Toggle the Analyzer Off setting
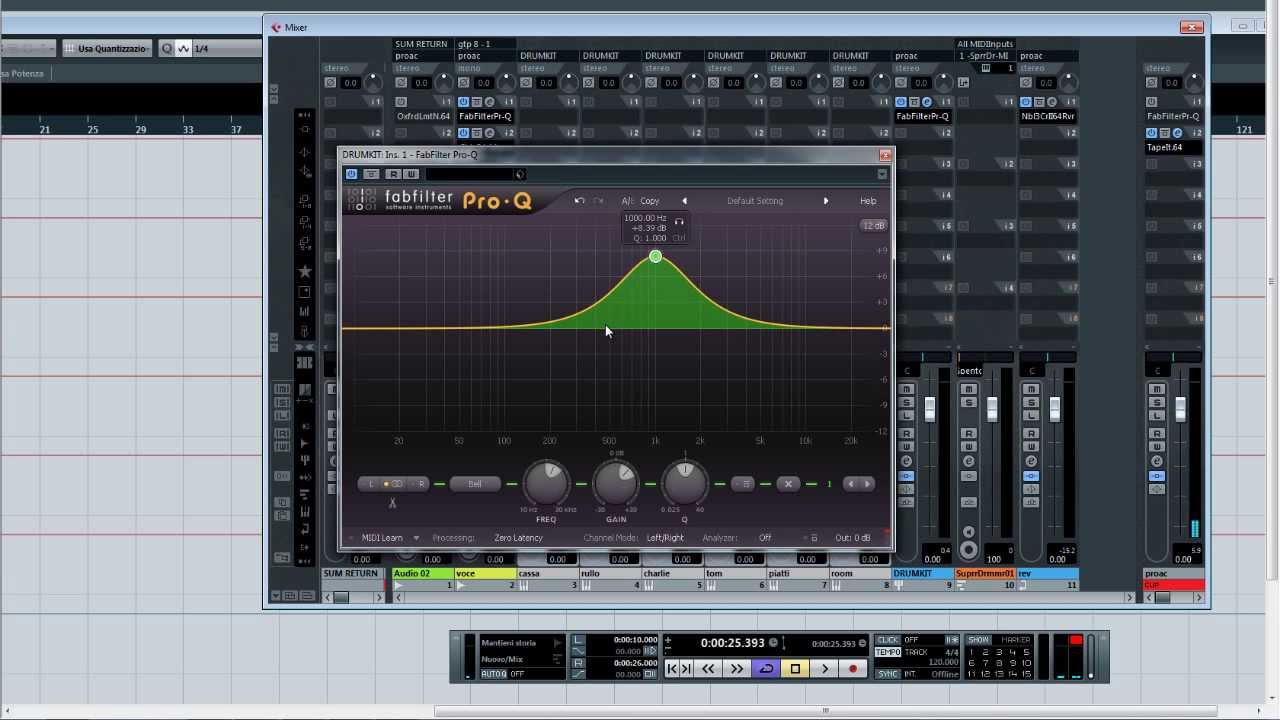This screenshot has width=1280, height=720. click(x=765, y=538)
